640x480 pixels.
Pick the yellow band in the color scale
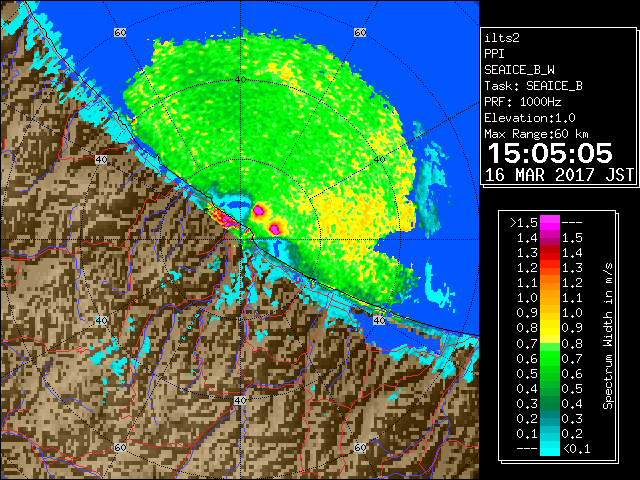(x=550, y=329)
